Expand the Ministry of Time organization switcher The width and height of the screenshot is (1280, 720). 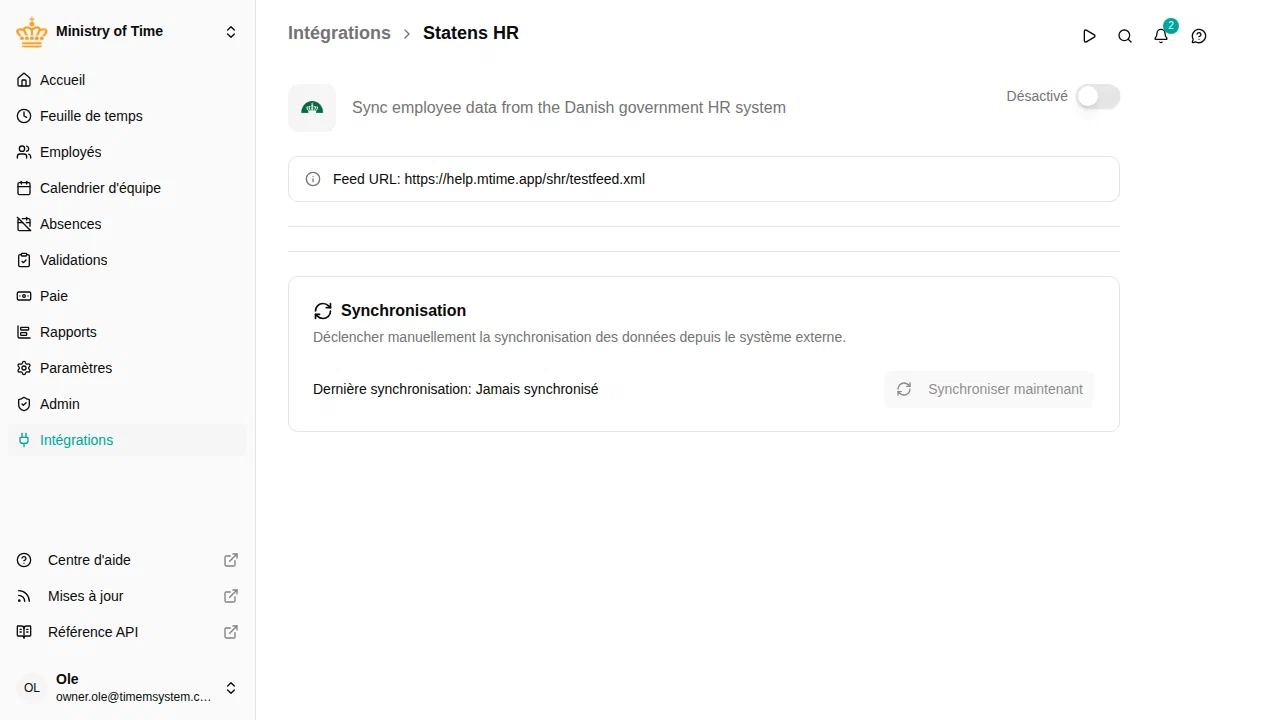(231, 32)
